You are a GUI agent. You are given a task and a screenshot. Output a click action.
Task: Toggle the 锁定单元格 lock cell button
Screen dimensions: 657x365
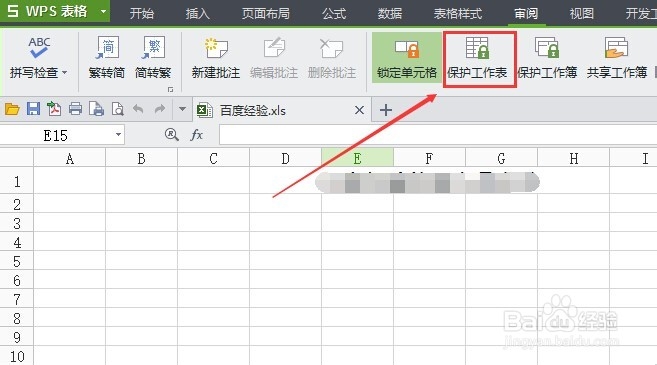[x=406, y=58]
